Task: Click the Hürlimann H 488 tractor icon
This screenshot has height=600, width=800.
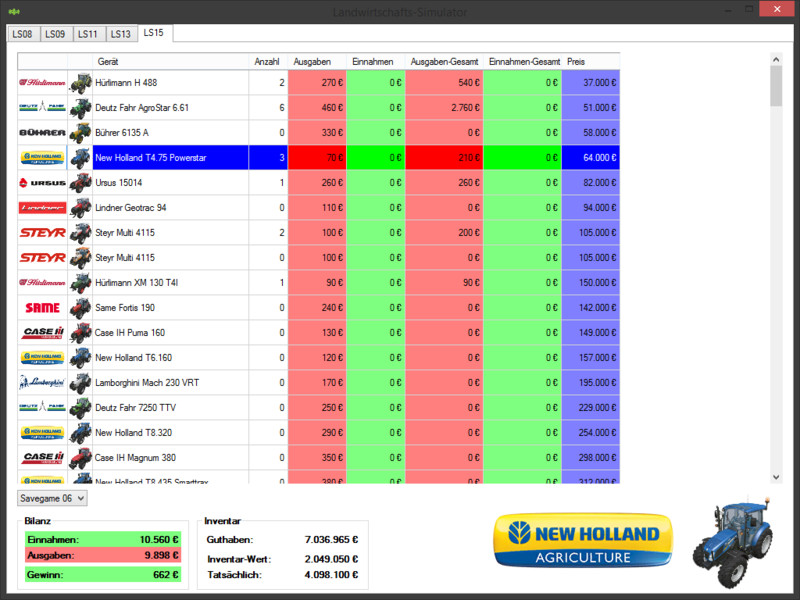Action: 80,83
